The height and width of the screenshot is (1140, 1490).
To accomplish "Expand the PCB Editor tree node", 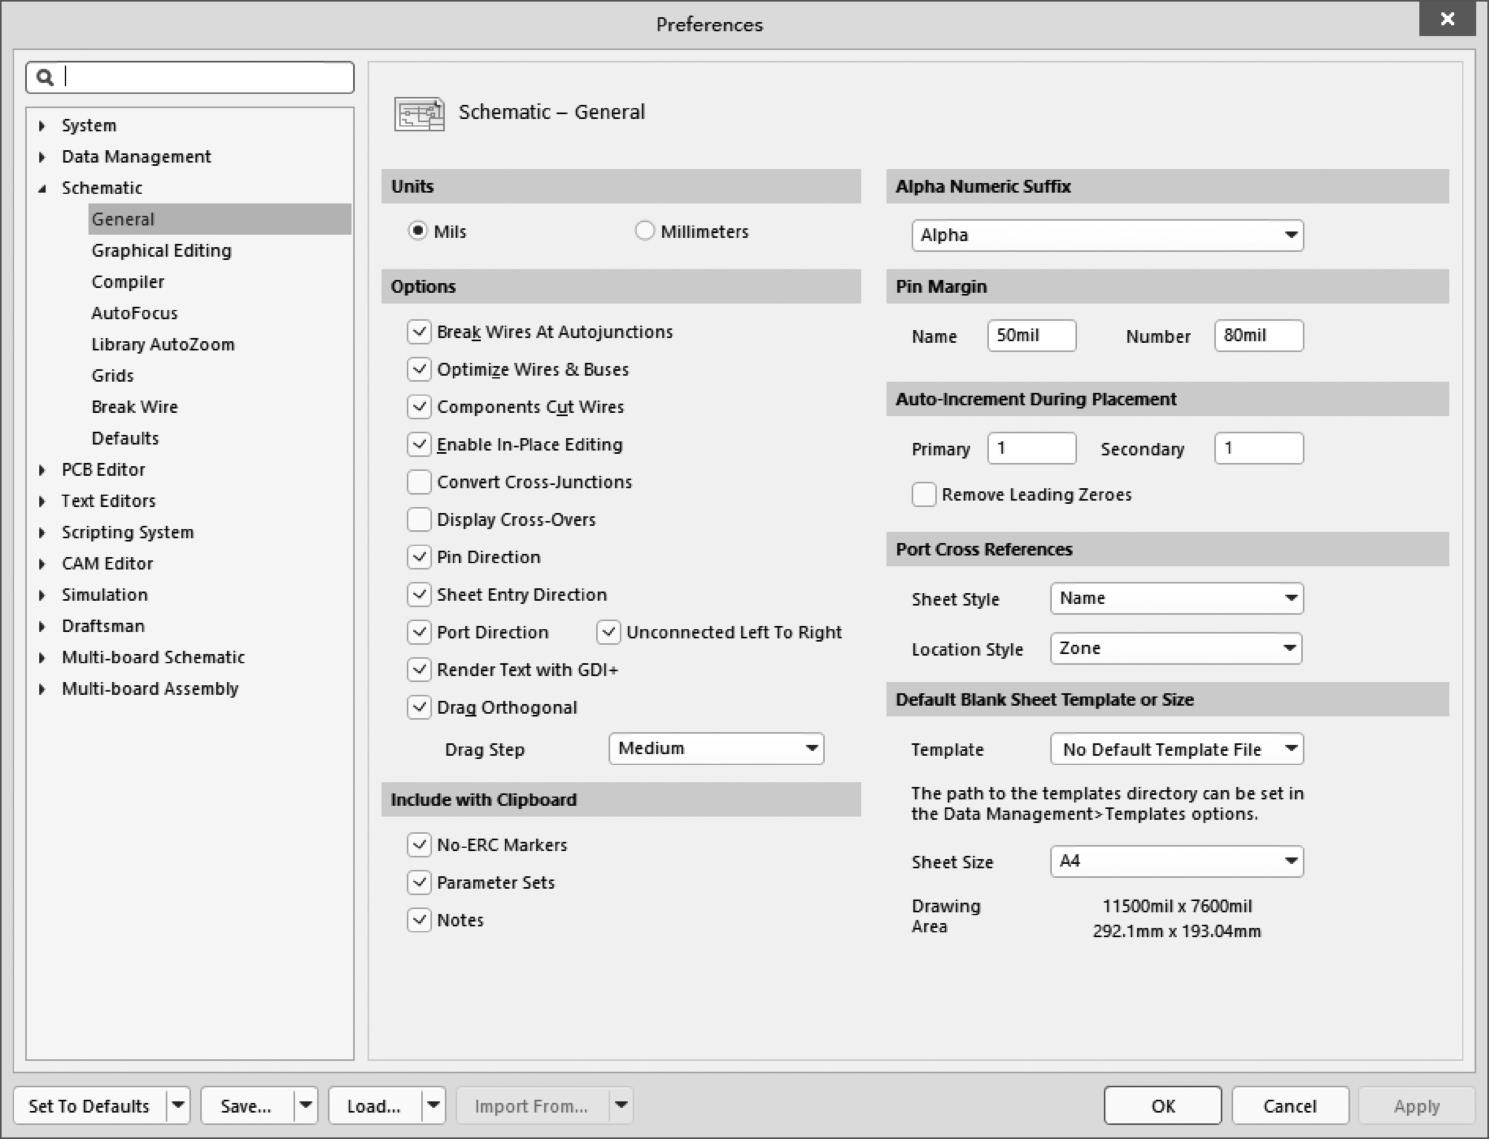I will 42,470.
